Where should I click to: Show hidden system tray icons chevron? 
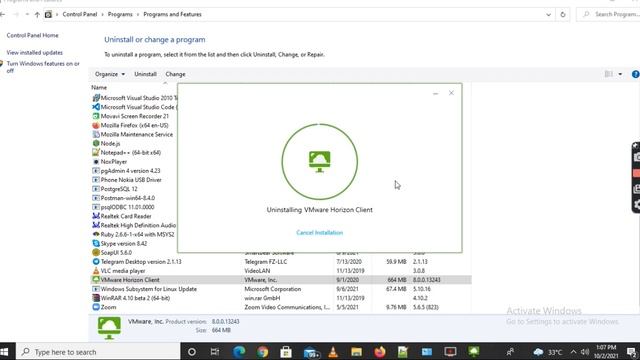coord(573,352)
